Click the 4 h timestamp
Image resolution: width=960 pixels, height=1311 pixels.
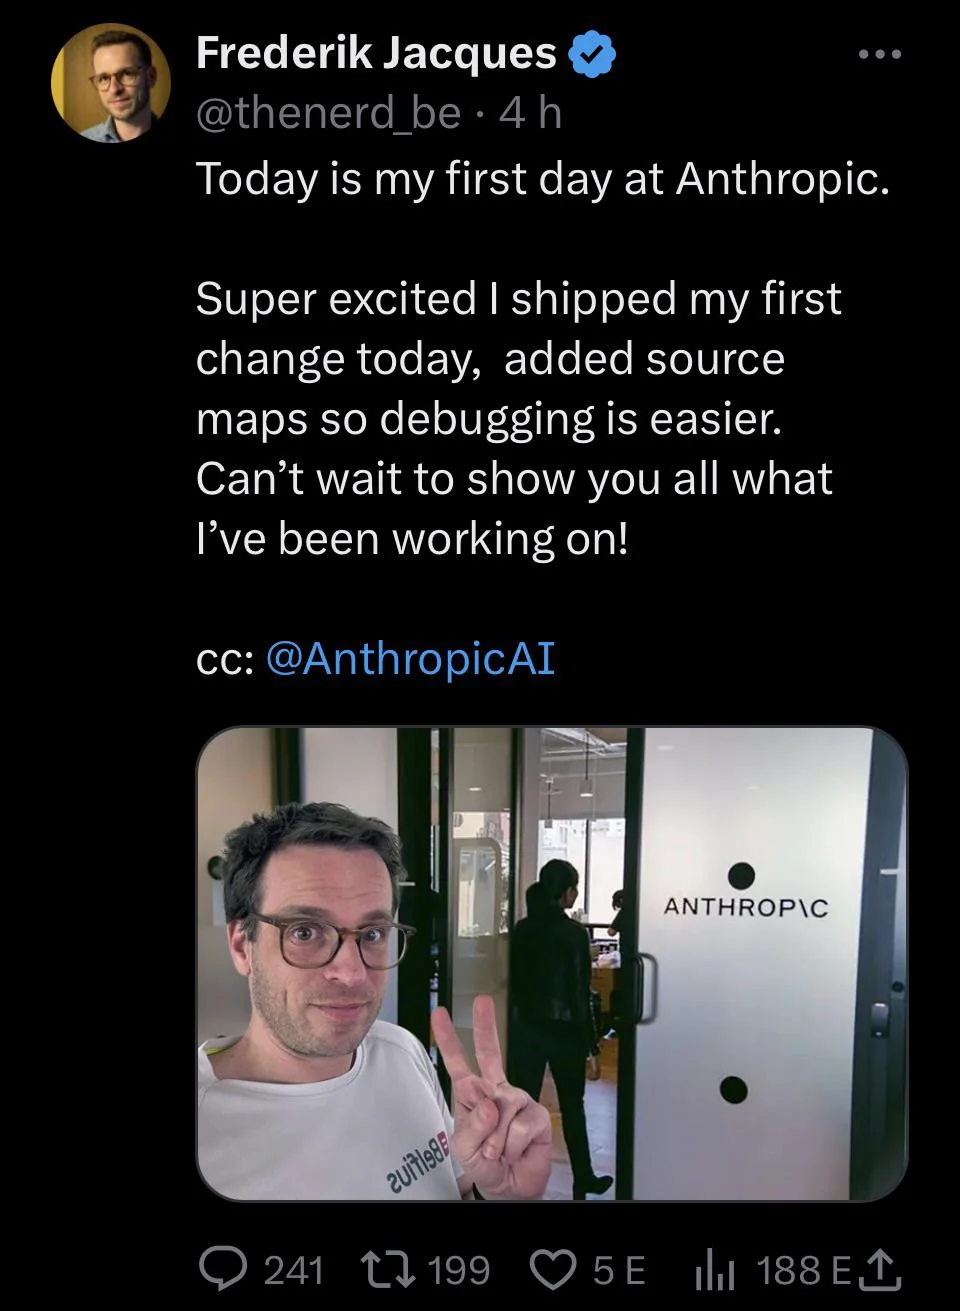(530, 114)
